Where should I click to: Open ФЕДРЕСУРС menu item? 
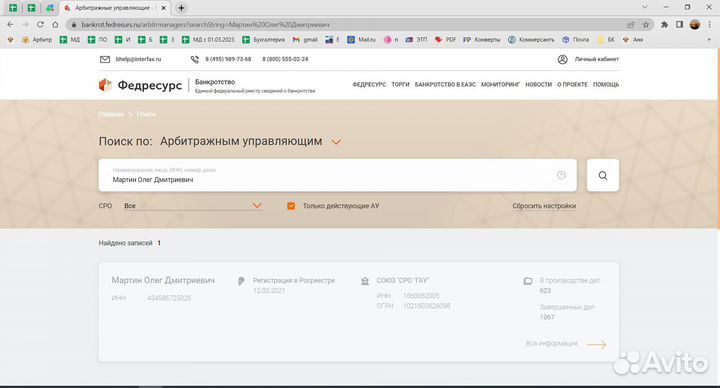[369, 84]
